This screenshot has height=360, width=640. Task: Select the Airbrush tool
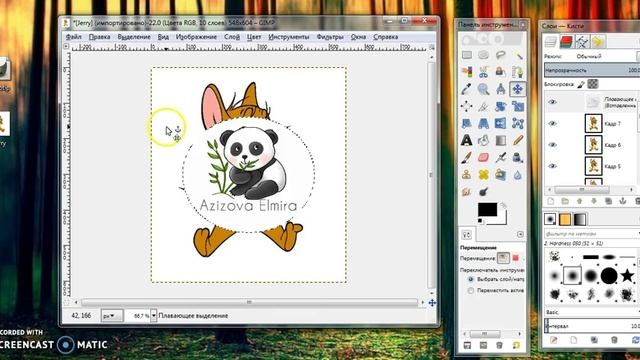click(x=501, y=158)
